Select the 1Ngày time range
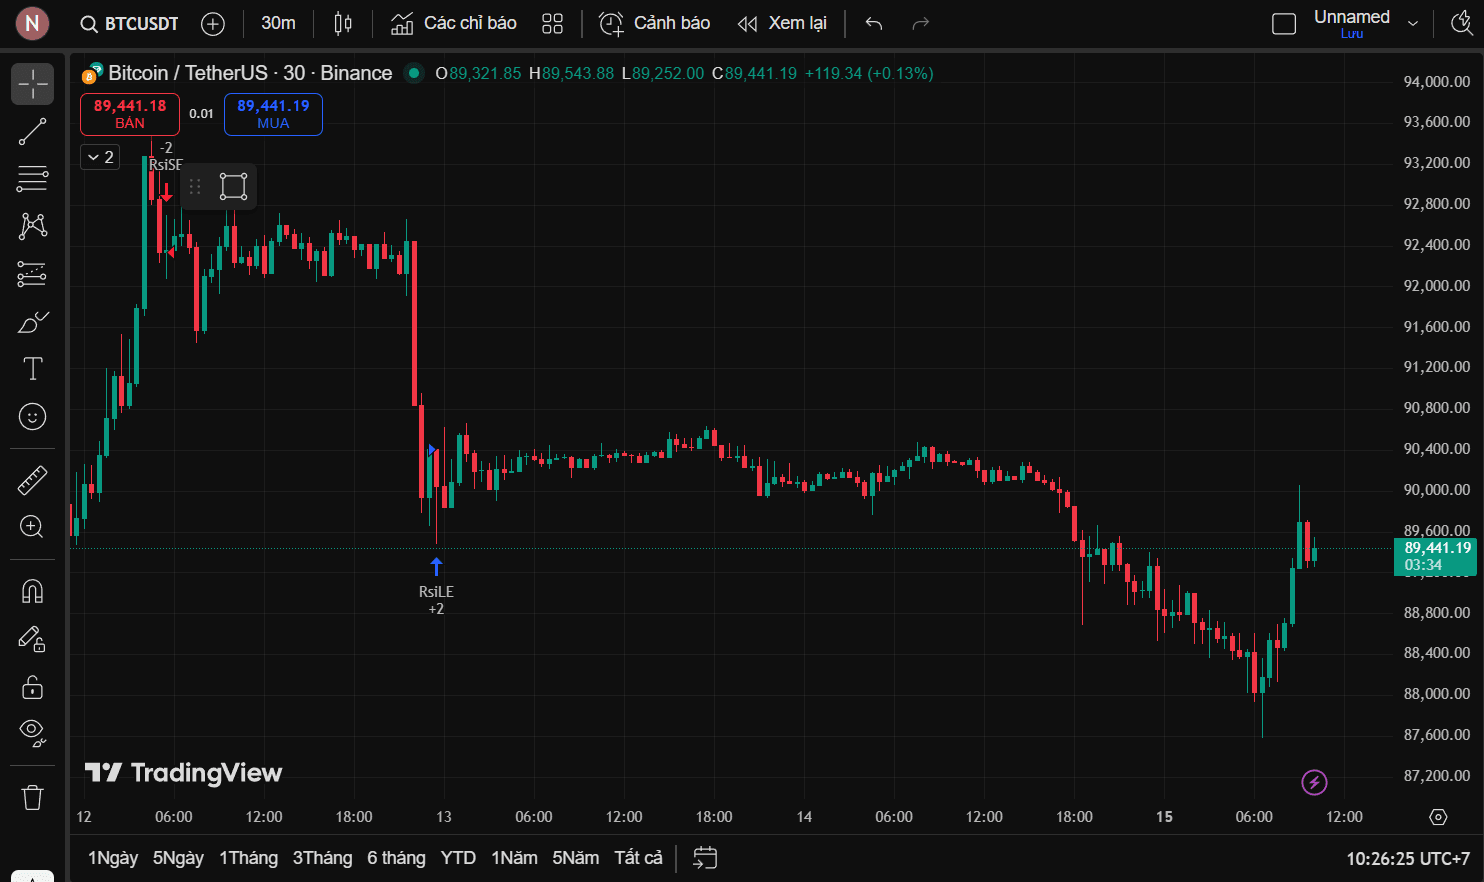Image resolution: width=1484 pixels, height=882 pixels. coord(113,858)
